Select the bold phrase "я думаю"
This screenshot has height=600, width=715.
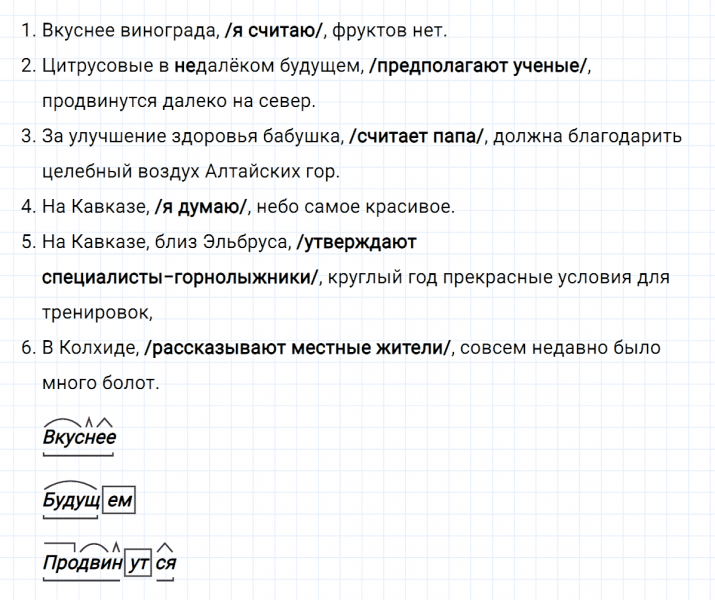[x=200, y=207]
